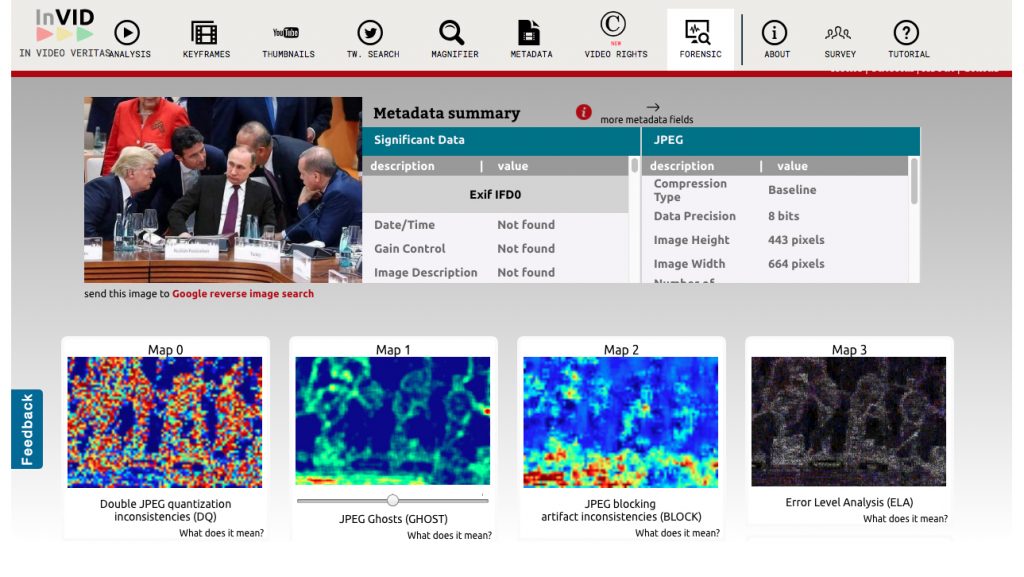This screenshot has height=577, width=1024.
Task: Click the Error Level Analysis (ELA) caption
Action: coord(849,502)
